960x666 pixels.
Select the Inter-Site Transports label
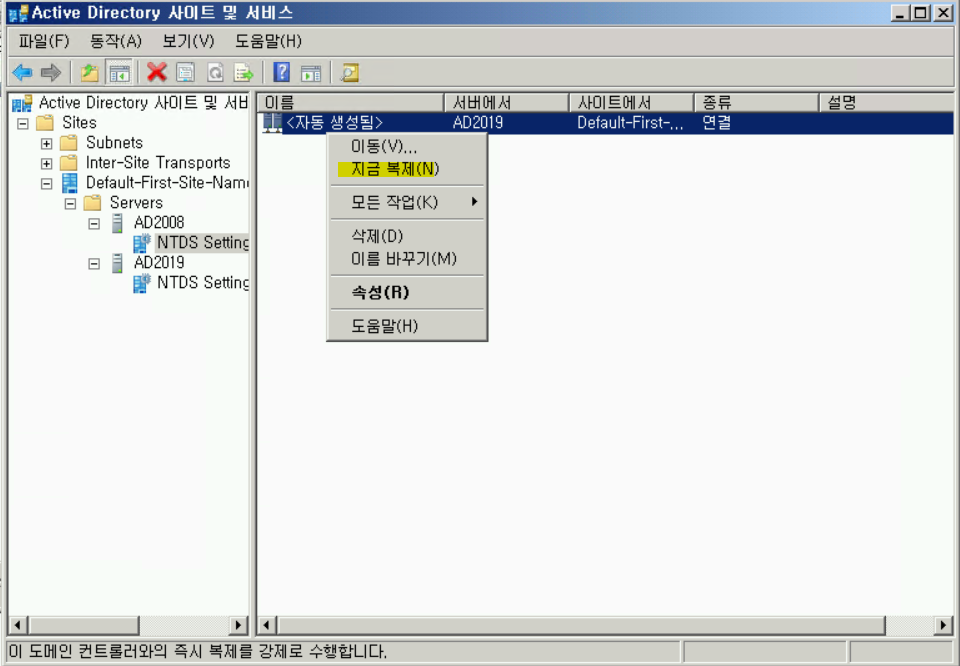[158, 163]
